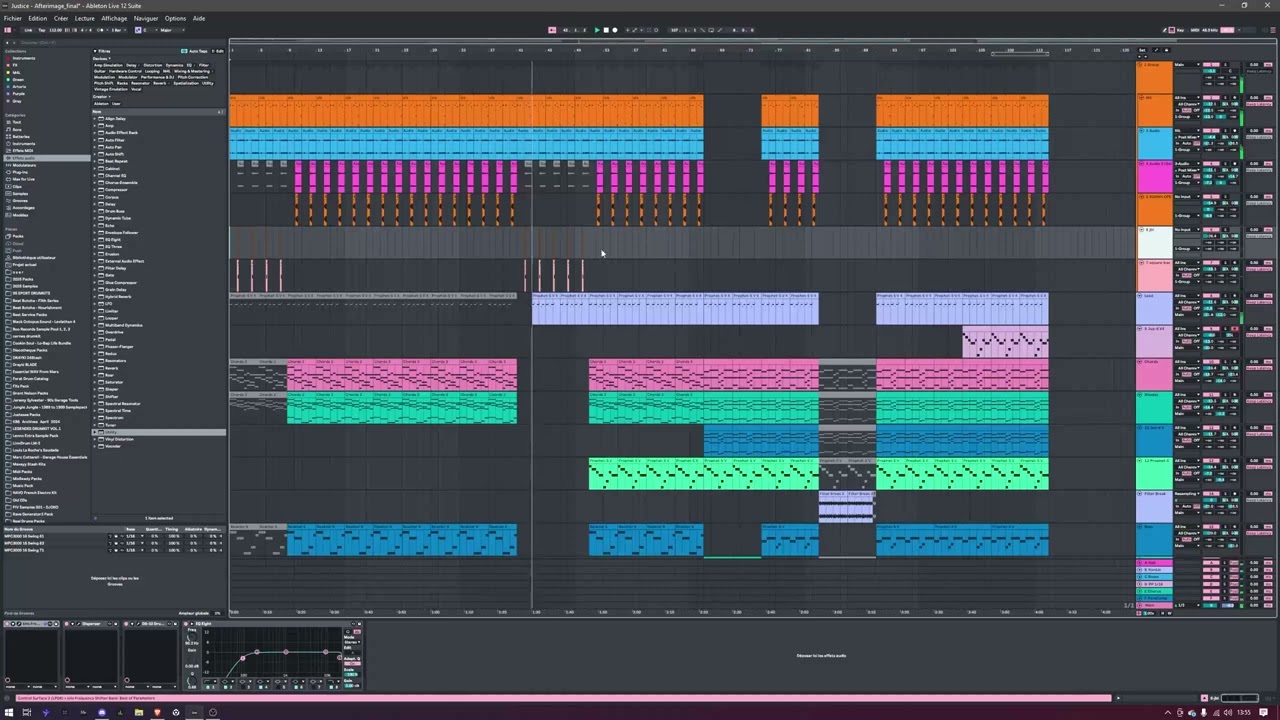This screenshot has height=720, width=1280.
Task: Click bar 17 in the timeline ruler
Action: pyautogui.click(x=348, y=49)
